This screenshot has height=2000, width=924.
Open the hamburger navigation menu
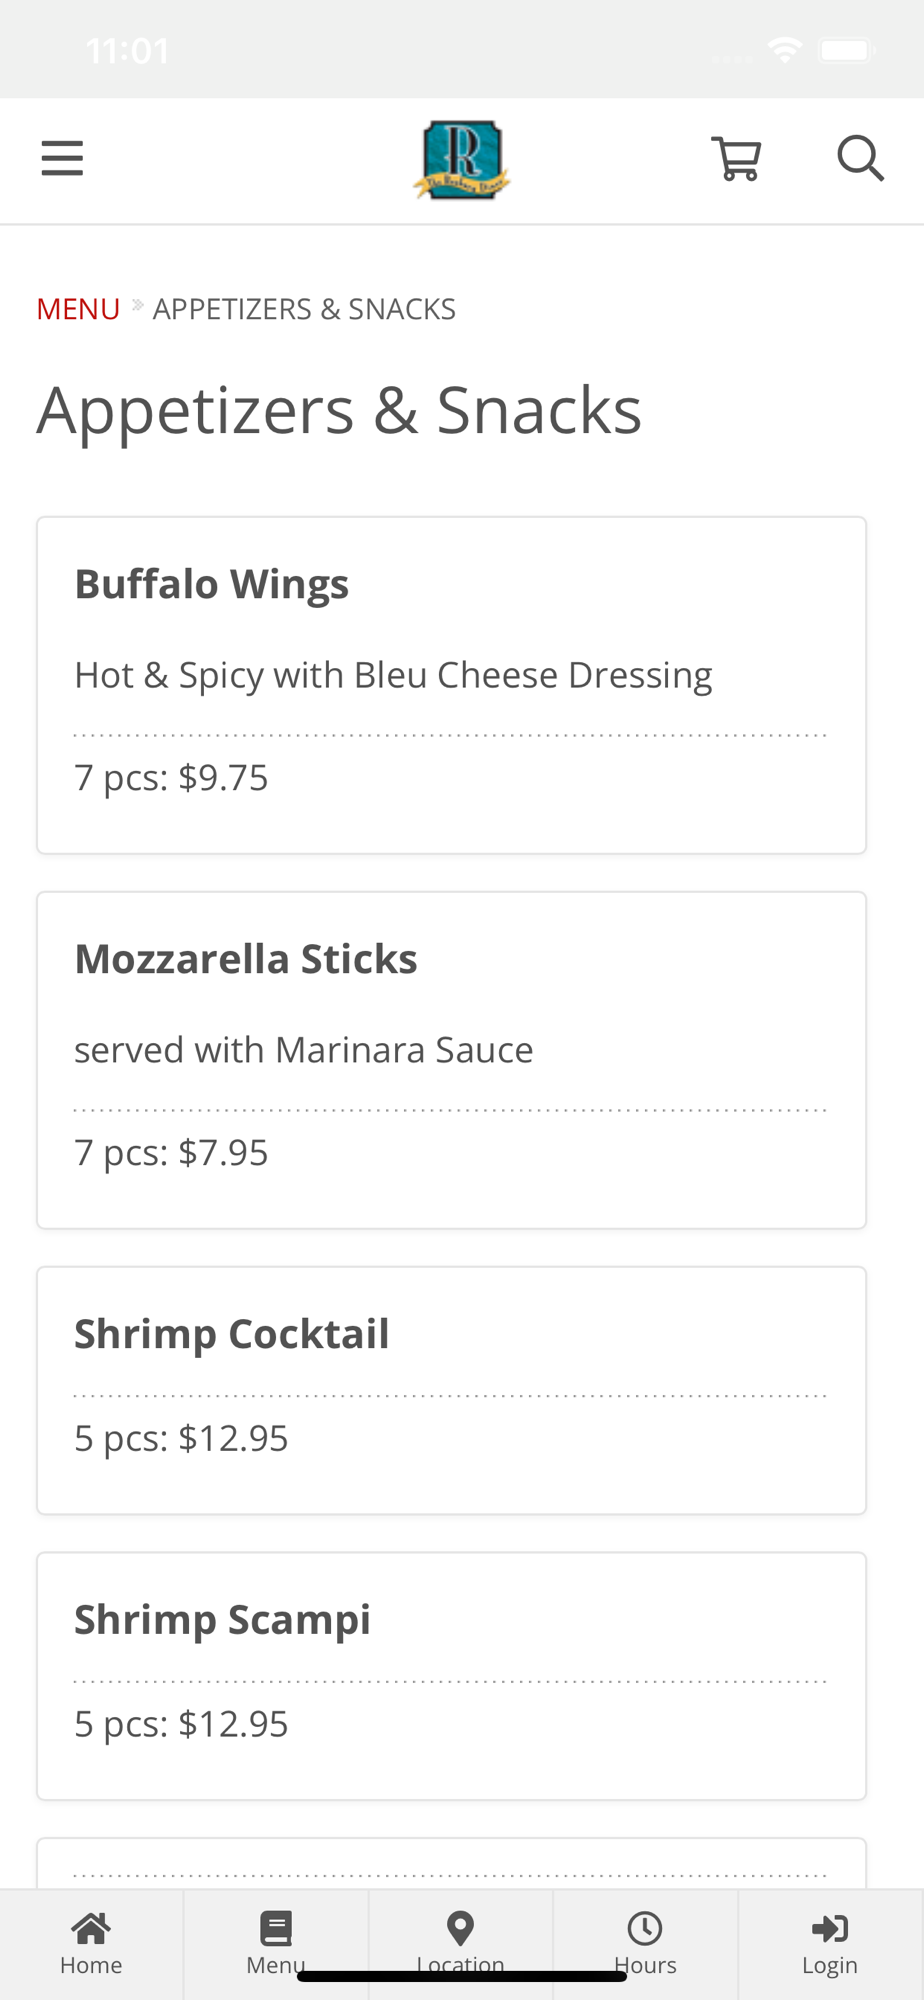pos(62,158)
